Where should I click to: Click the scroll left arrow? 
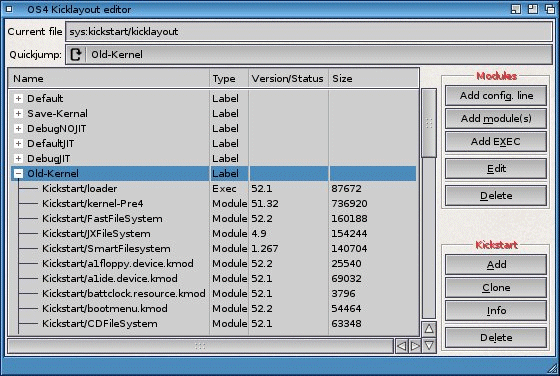pyautogui.click(x=401, y=346)
